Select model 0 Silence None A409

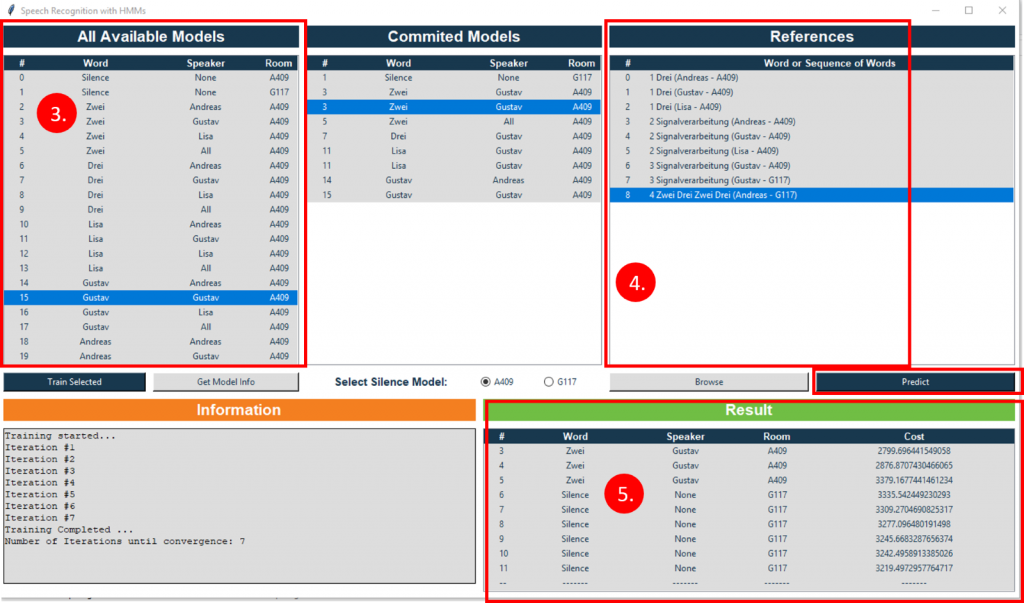tap(151, 78)
